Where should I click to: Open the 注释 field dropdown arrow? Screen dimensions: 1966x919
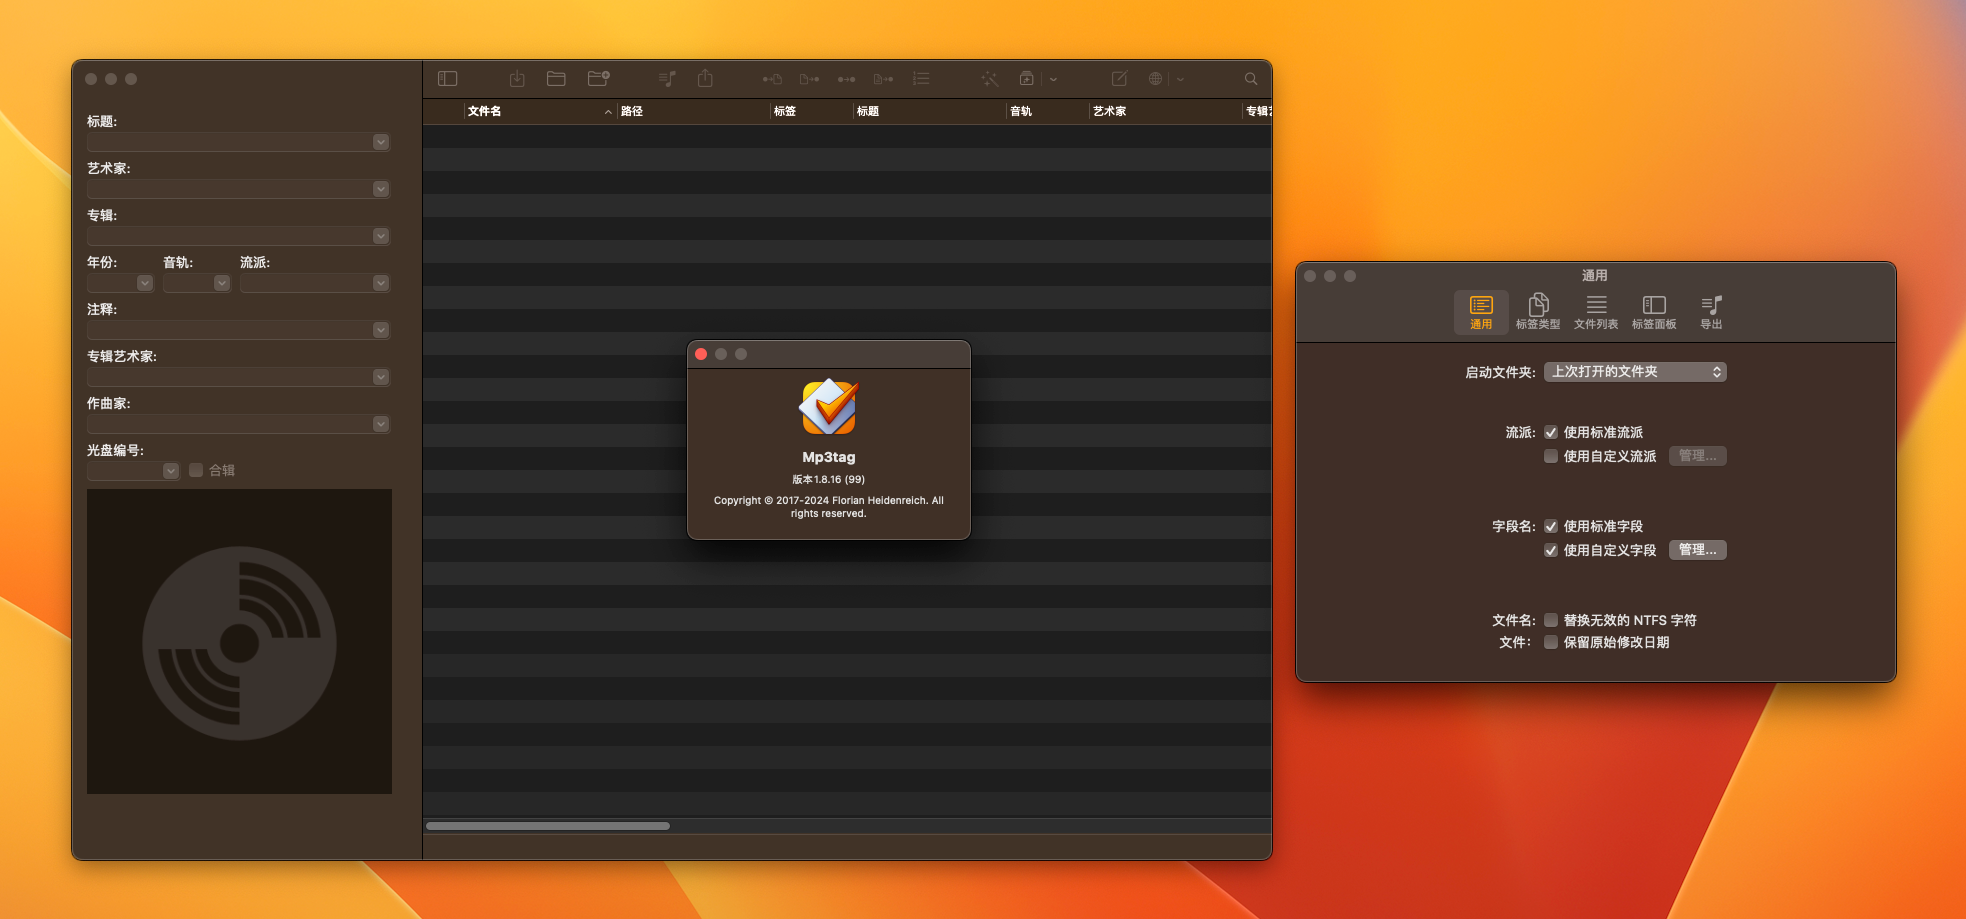click(x=381, y=330)
